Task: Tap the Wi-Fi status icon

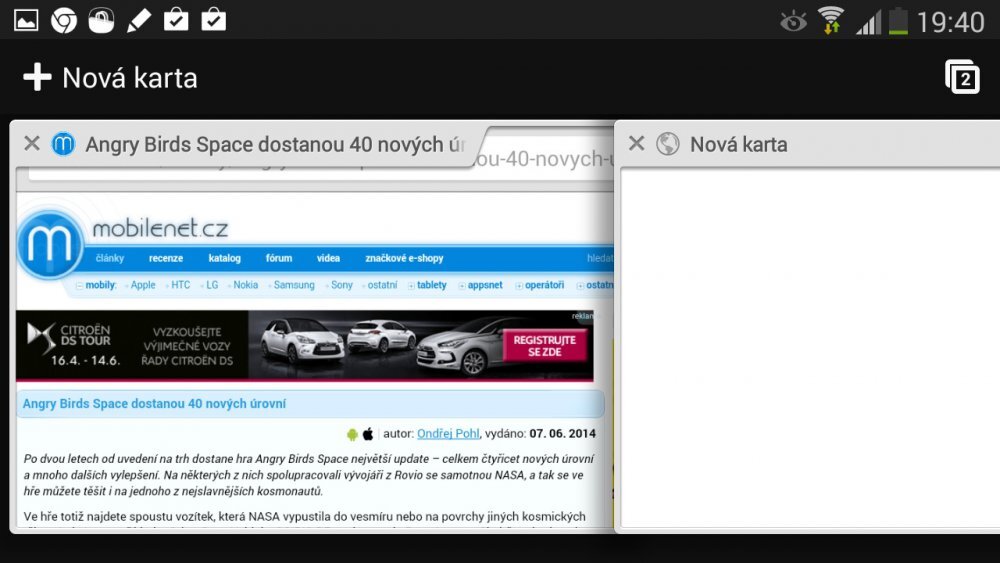Action: click(x=830, y=20)
